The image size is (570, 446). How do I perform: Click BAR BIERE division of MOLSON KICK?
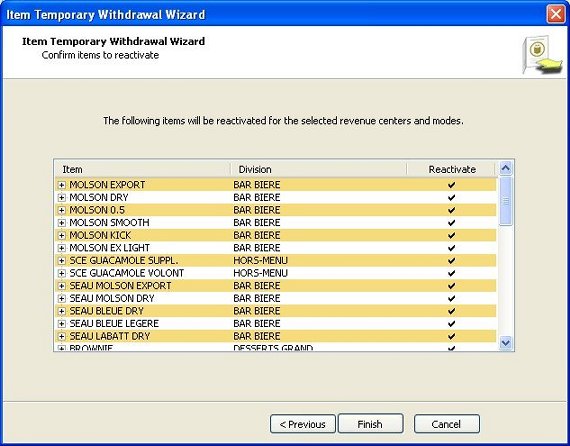[x=257, y=236]
